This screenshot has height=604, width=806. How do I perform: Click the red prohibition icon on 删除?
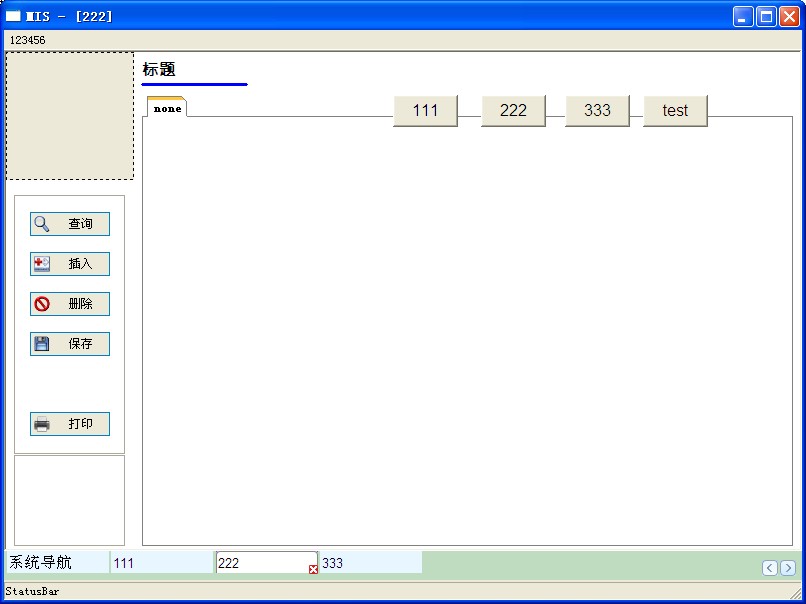[x=42, y=304]
